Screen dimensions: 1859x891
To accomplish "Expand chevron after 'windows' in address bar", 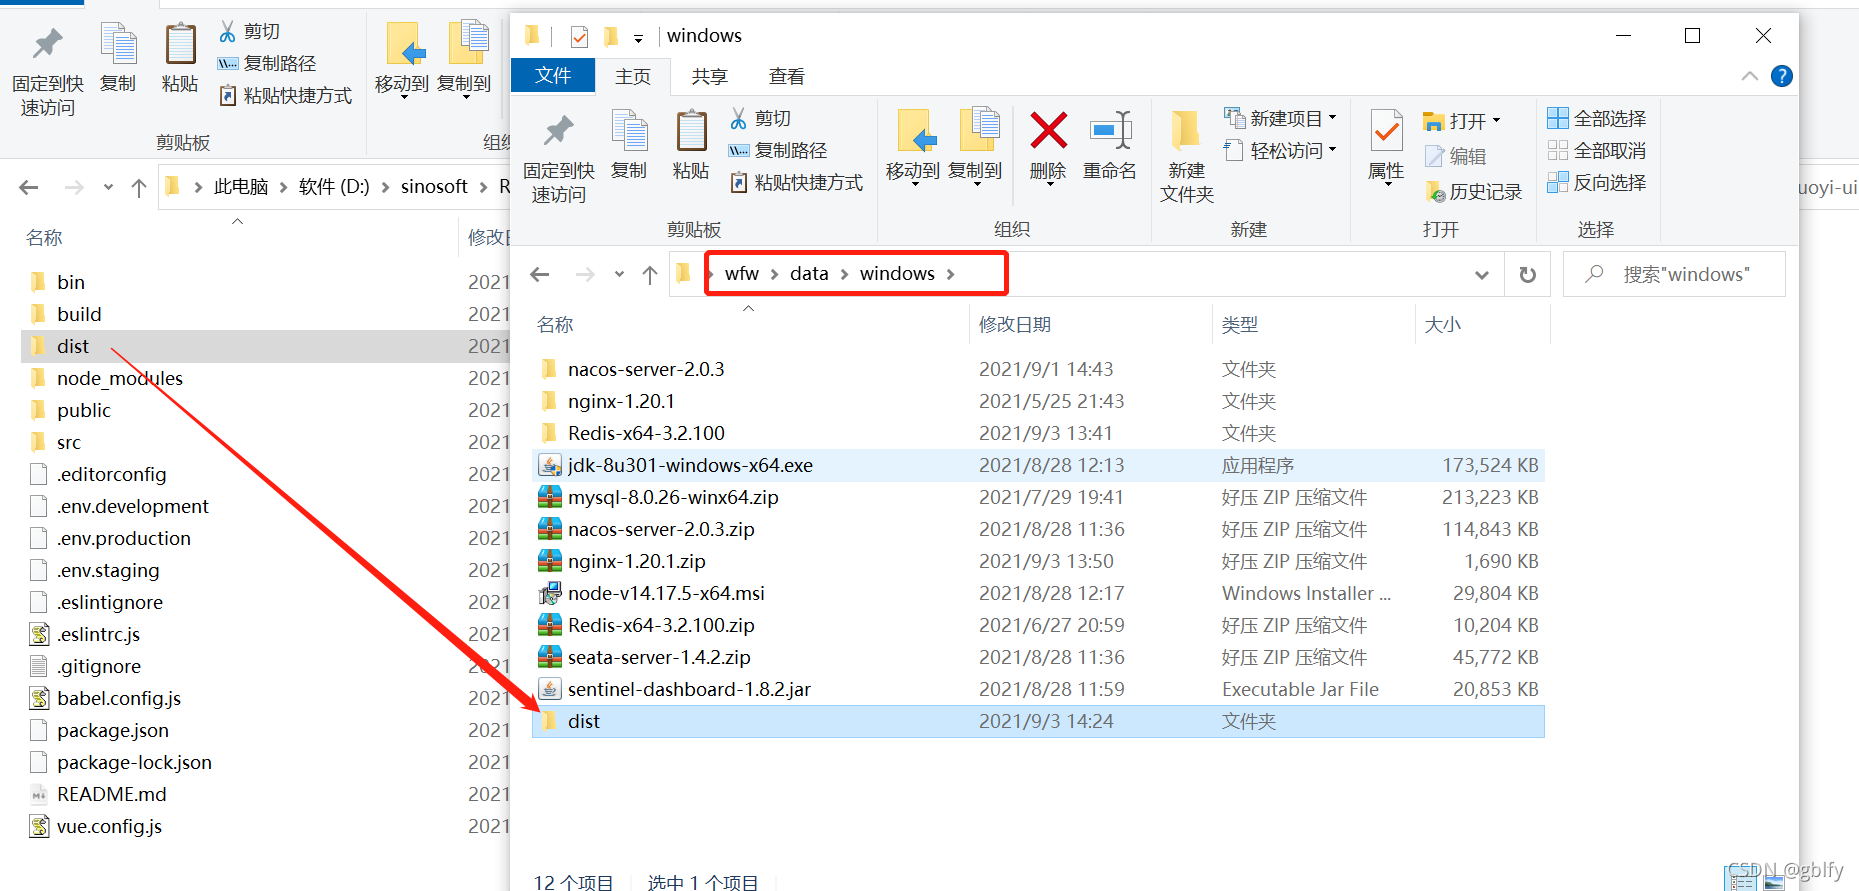I will click(x=950, y=274).
